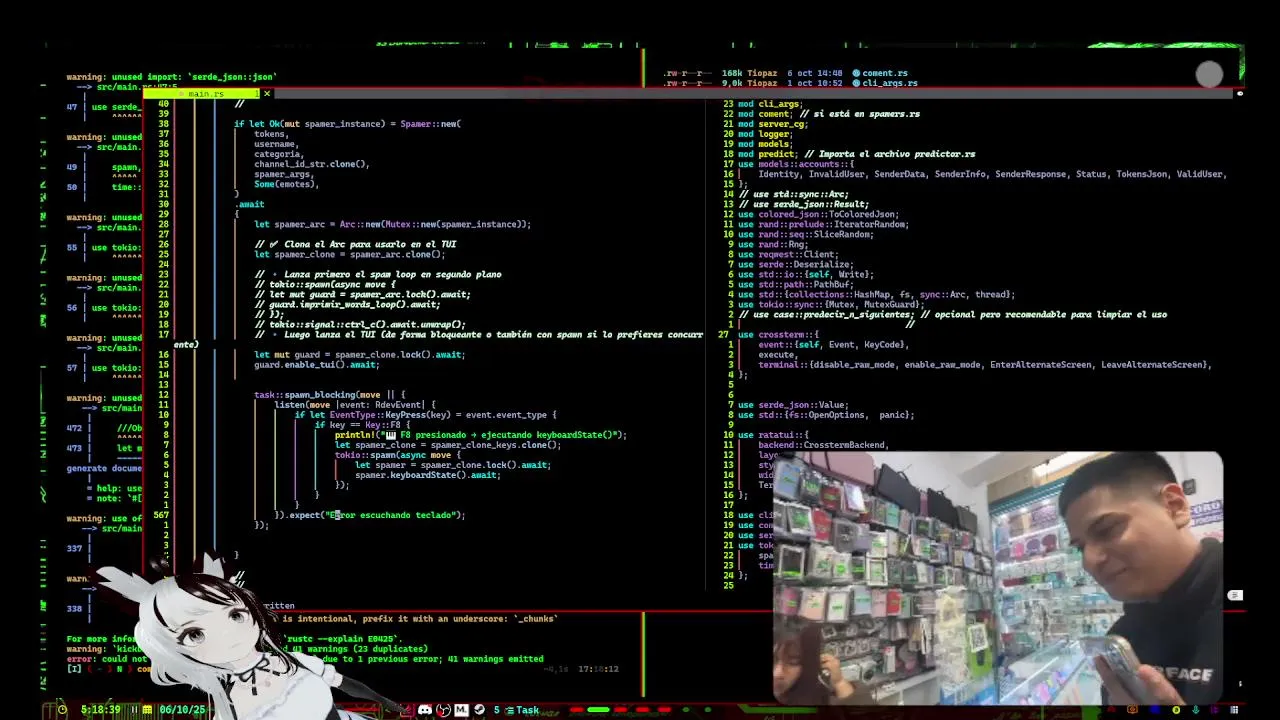The width and height of the screenshot is (1280, 720).
Task: Click the 'if key == Key::F8 {' line
Action: 362,424
